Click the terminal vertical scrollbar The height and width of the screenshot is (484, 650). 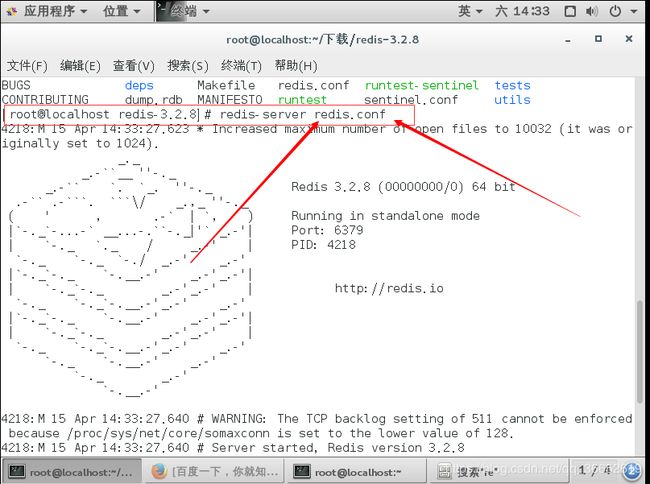point(640,350)
